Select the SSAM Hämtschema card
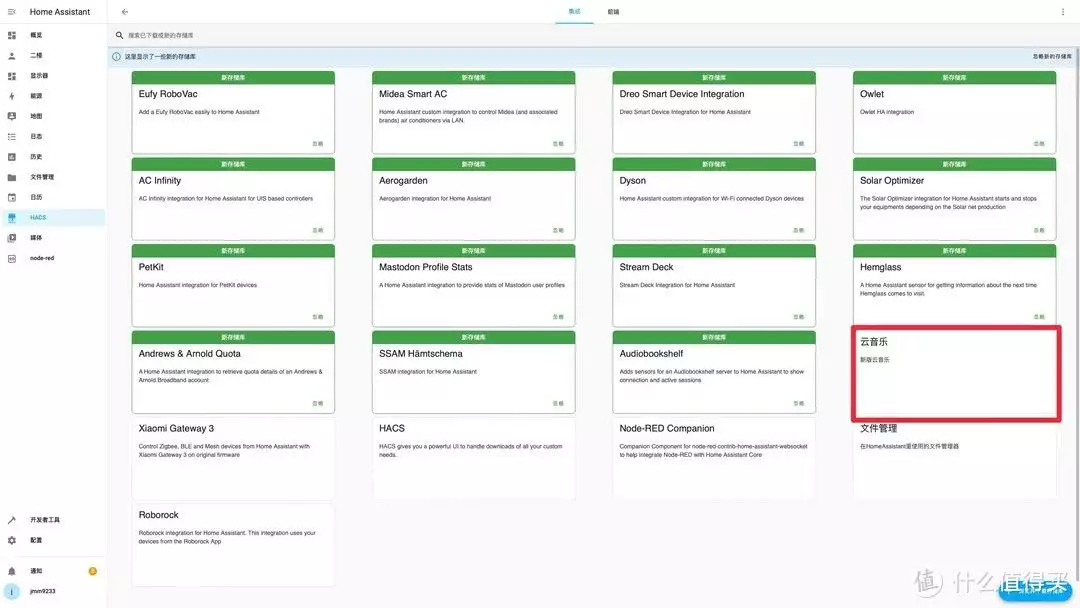The width and height of the screenshot is (1080, 608). tap(473, 373)
